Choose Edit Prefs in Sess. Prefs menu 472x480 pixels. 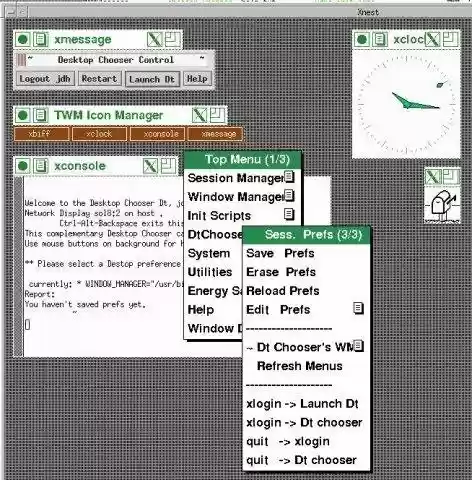307,310
